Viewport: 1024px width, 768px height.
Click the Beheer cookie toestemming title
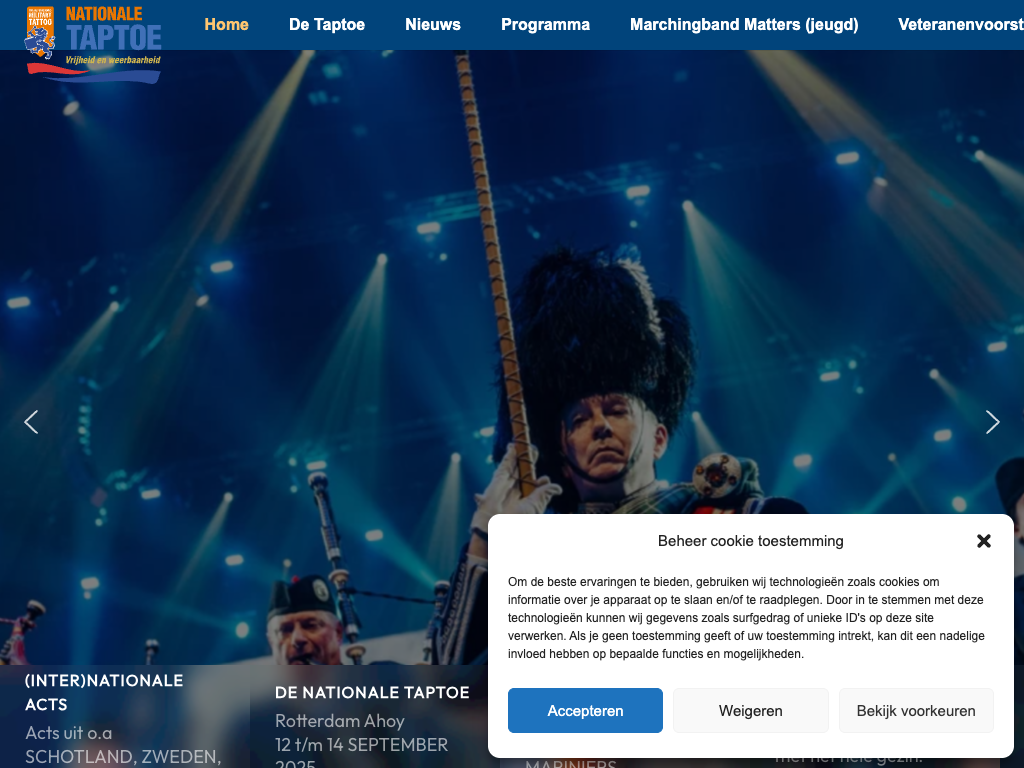[750, 541]
